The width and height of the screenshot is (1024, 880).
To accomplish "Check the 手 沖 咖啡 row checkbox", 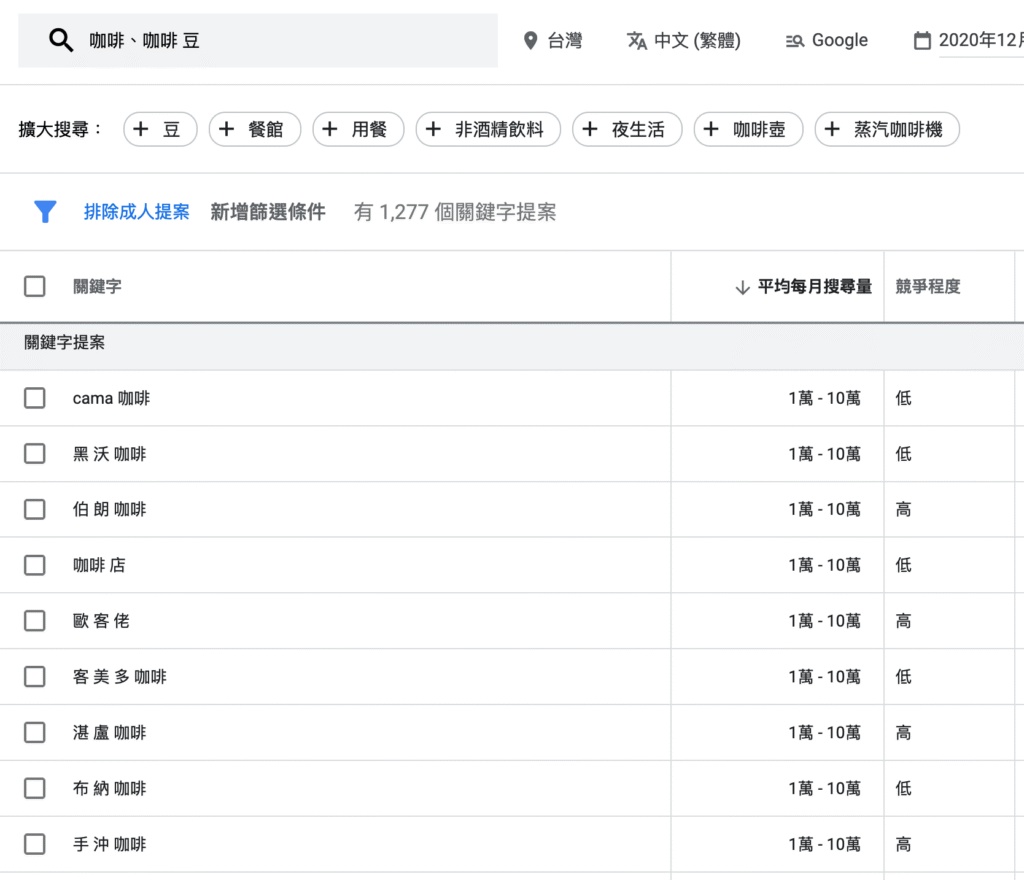I will coord(35,843).
